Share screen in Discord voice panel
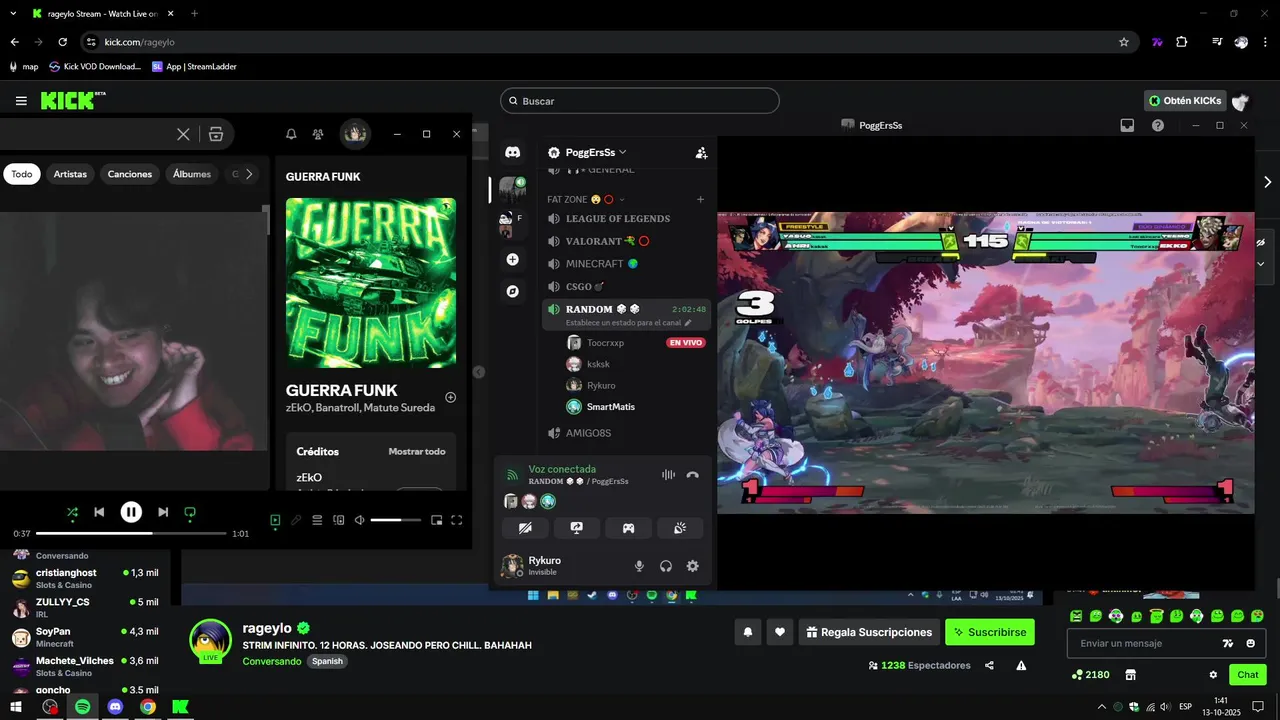This screenshot has width=1280, height=720. point(577,528)
